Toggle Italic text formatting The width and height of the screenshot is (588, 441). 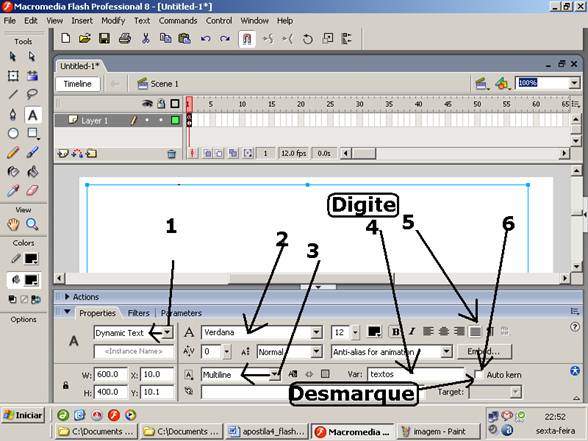click(412, 332)
